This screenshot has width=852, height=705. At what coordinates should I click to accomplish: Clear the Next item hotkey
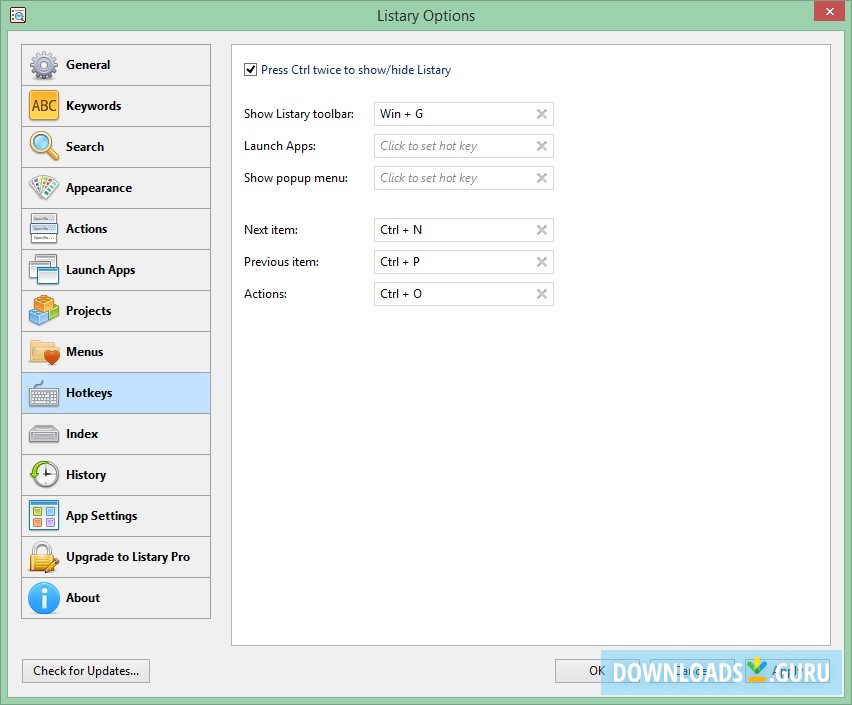click(542, 230)
